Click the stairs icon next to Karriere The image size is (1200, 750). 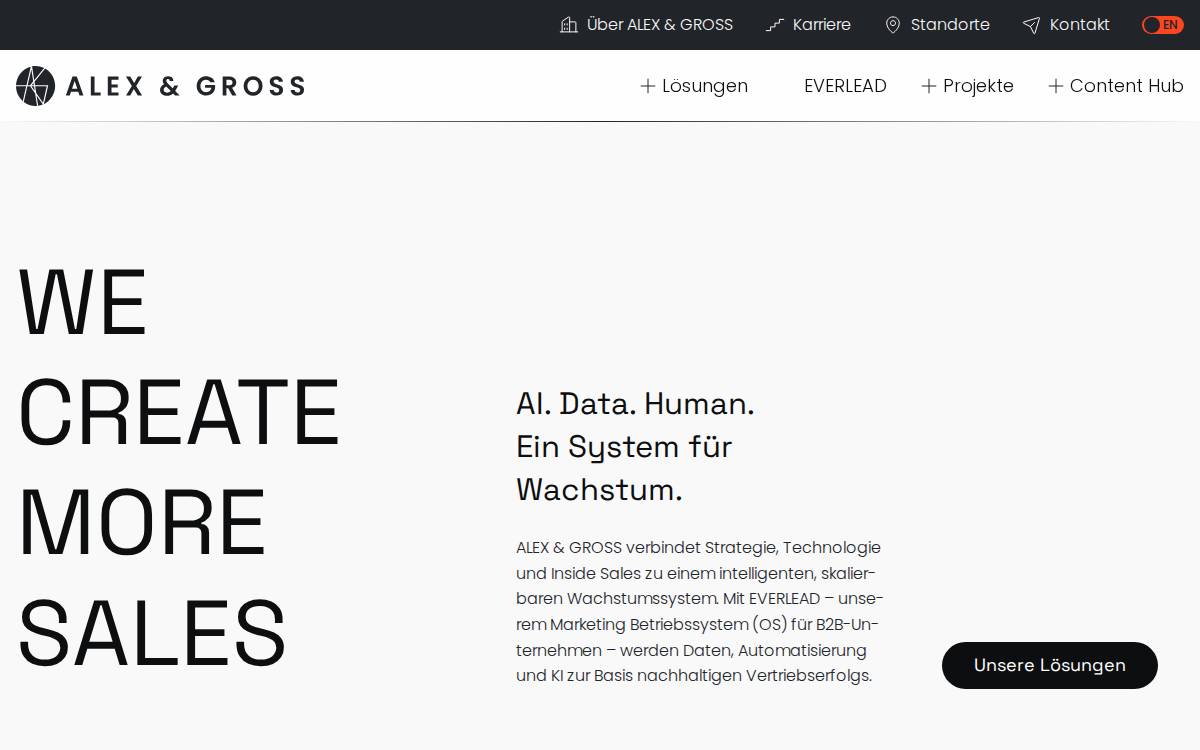(775, 25)
